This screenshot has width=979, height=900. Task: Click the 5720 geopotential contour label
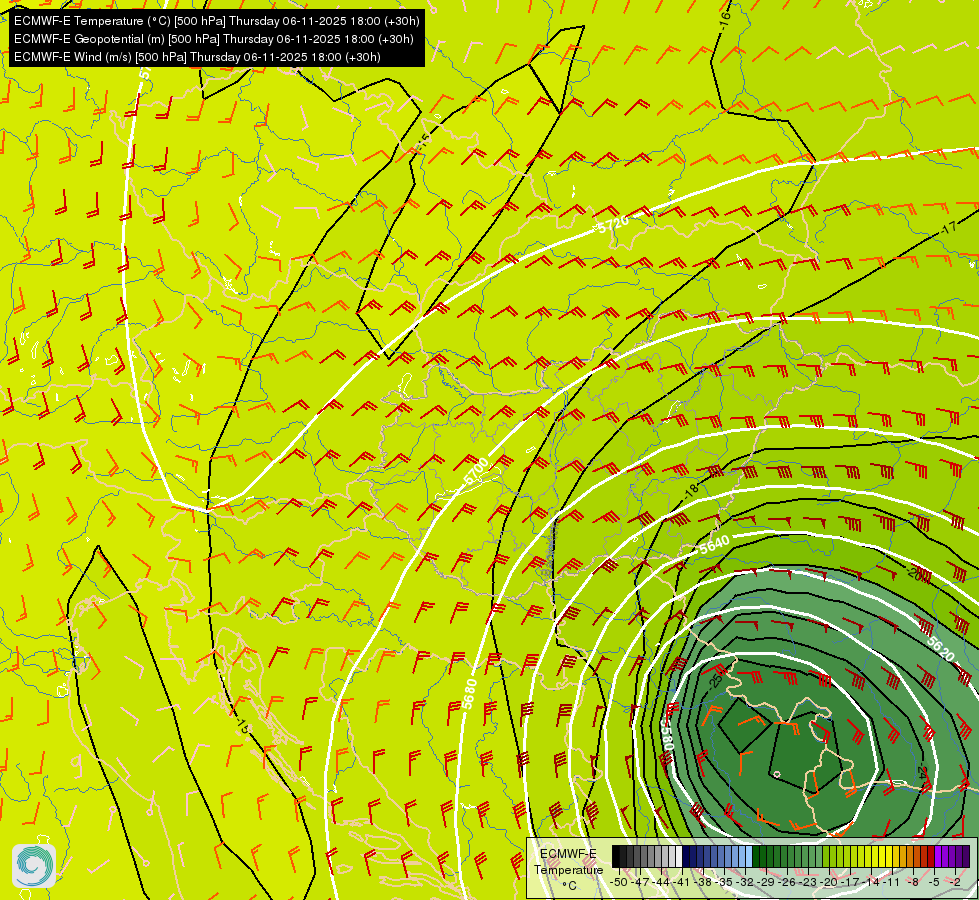click(612, 223)
